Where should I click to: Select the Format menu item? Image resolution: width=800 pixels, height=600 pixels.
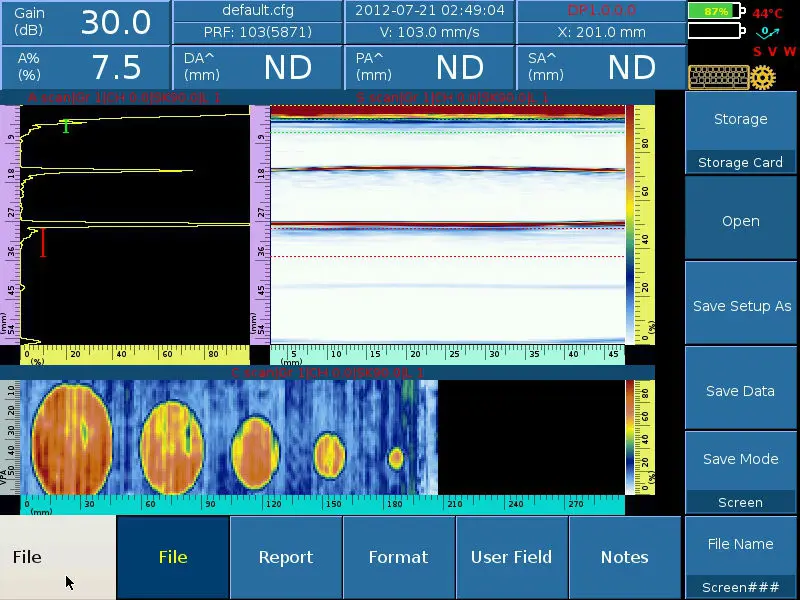399,557
